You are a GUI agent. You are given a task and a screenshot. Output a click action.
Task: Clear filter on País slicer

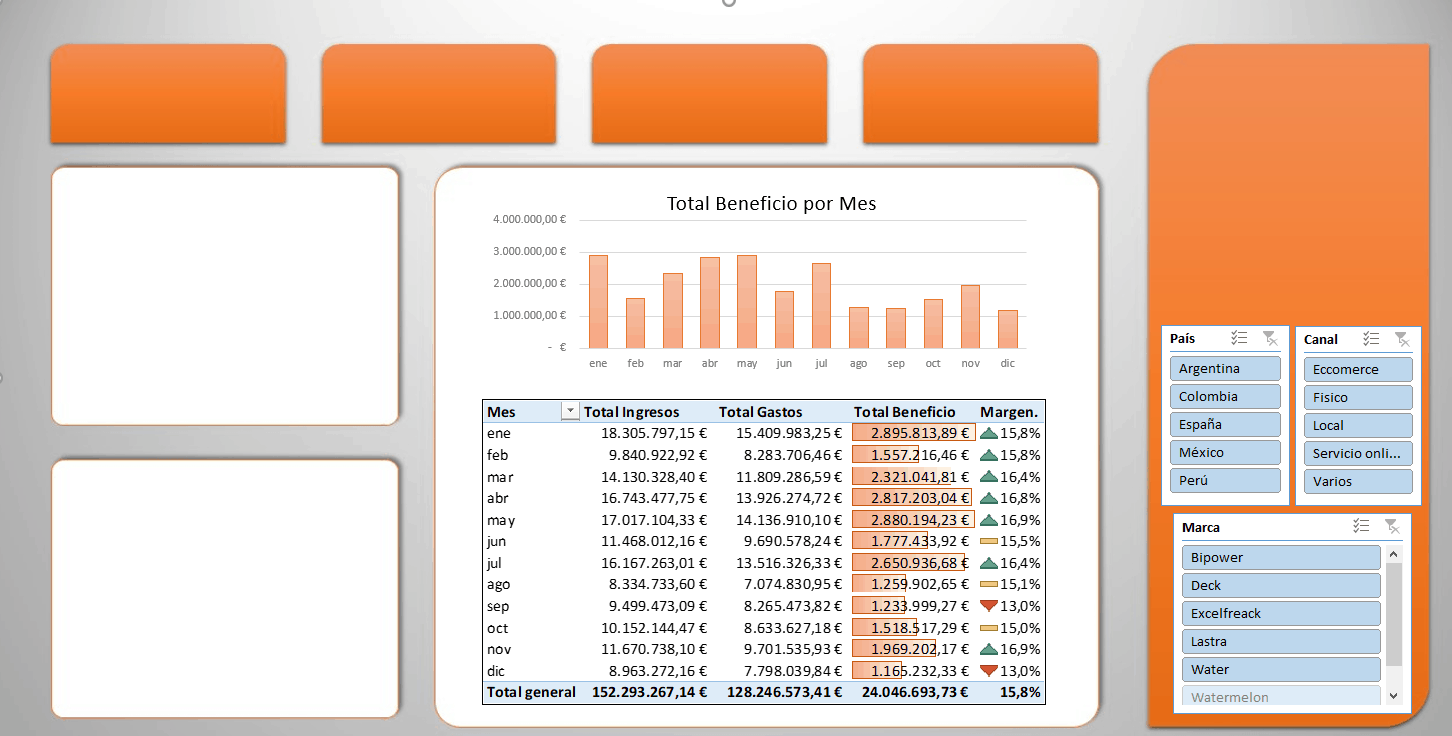click(1269, 338)
